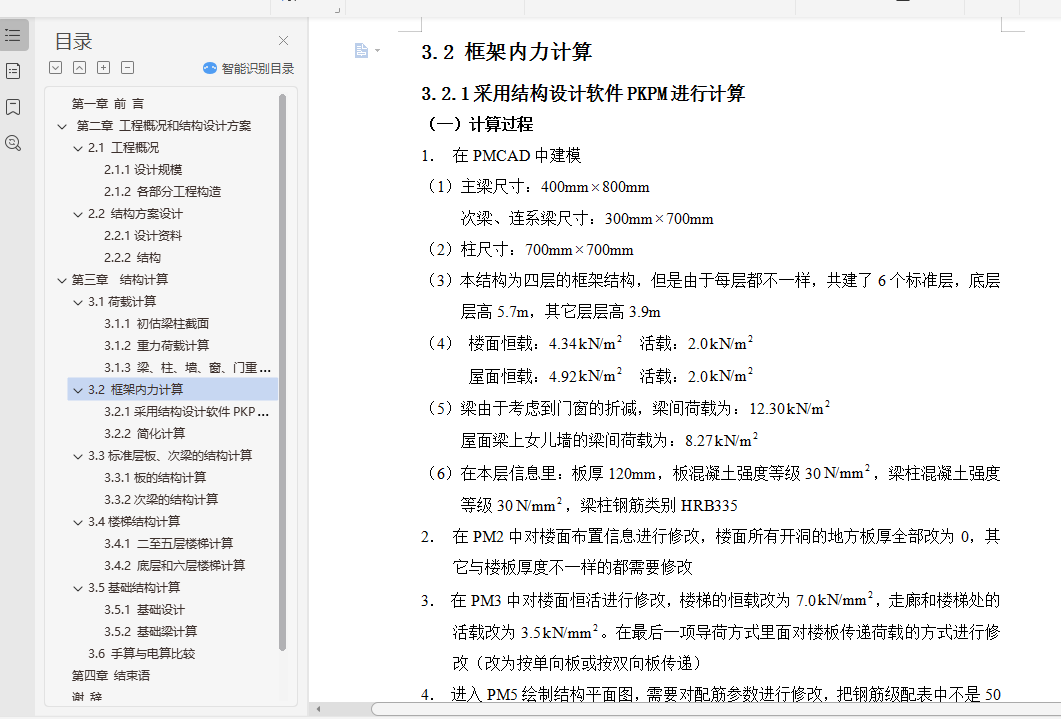Collapse the 3.1 荷载计算 node
This screenshot has width=1061, height=719.
pos(78,302)
